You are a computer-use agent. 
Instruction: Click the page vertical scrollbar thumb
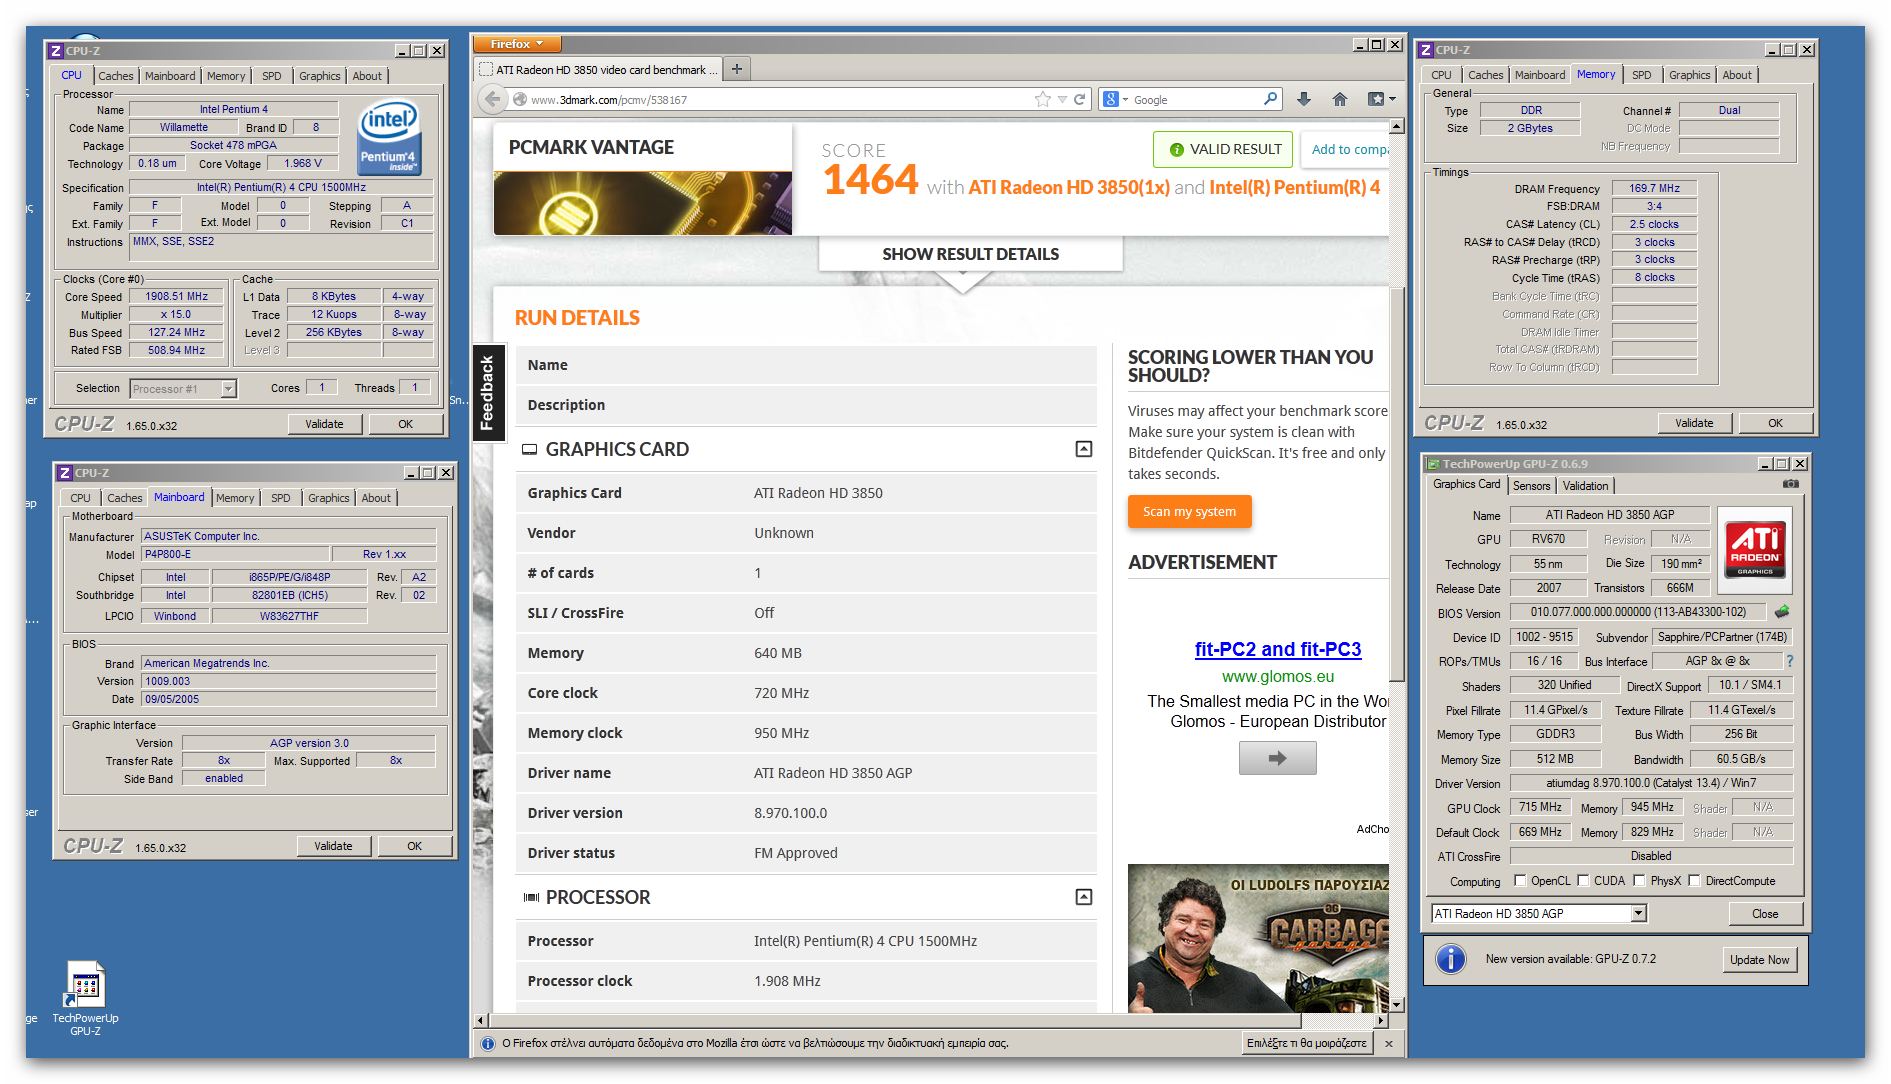tap(1397, 483)
